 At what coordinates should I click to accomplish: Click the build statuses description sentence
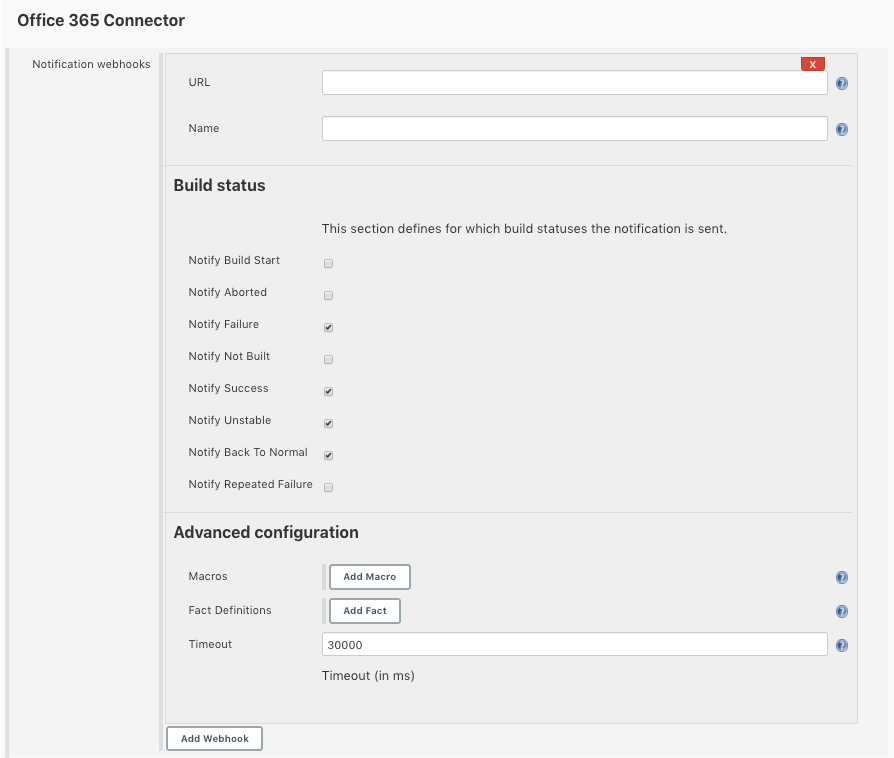(x=524, y=229)
